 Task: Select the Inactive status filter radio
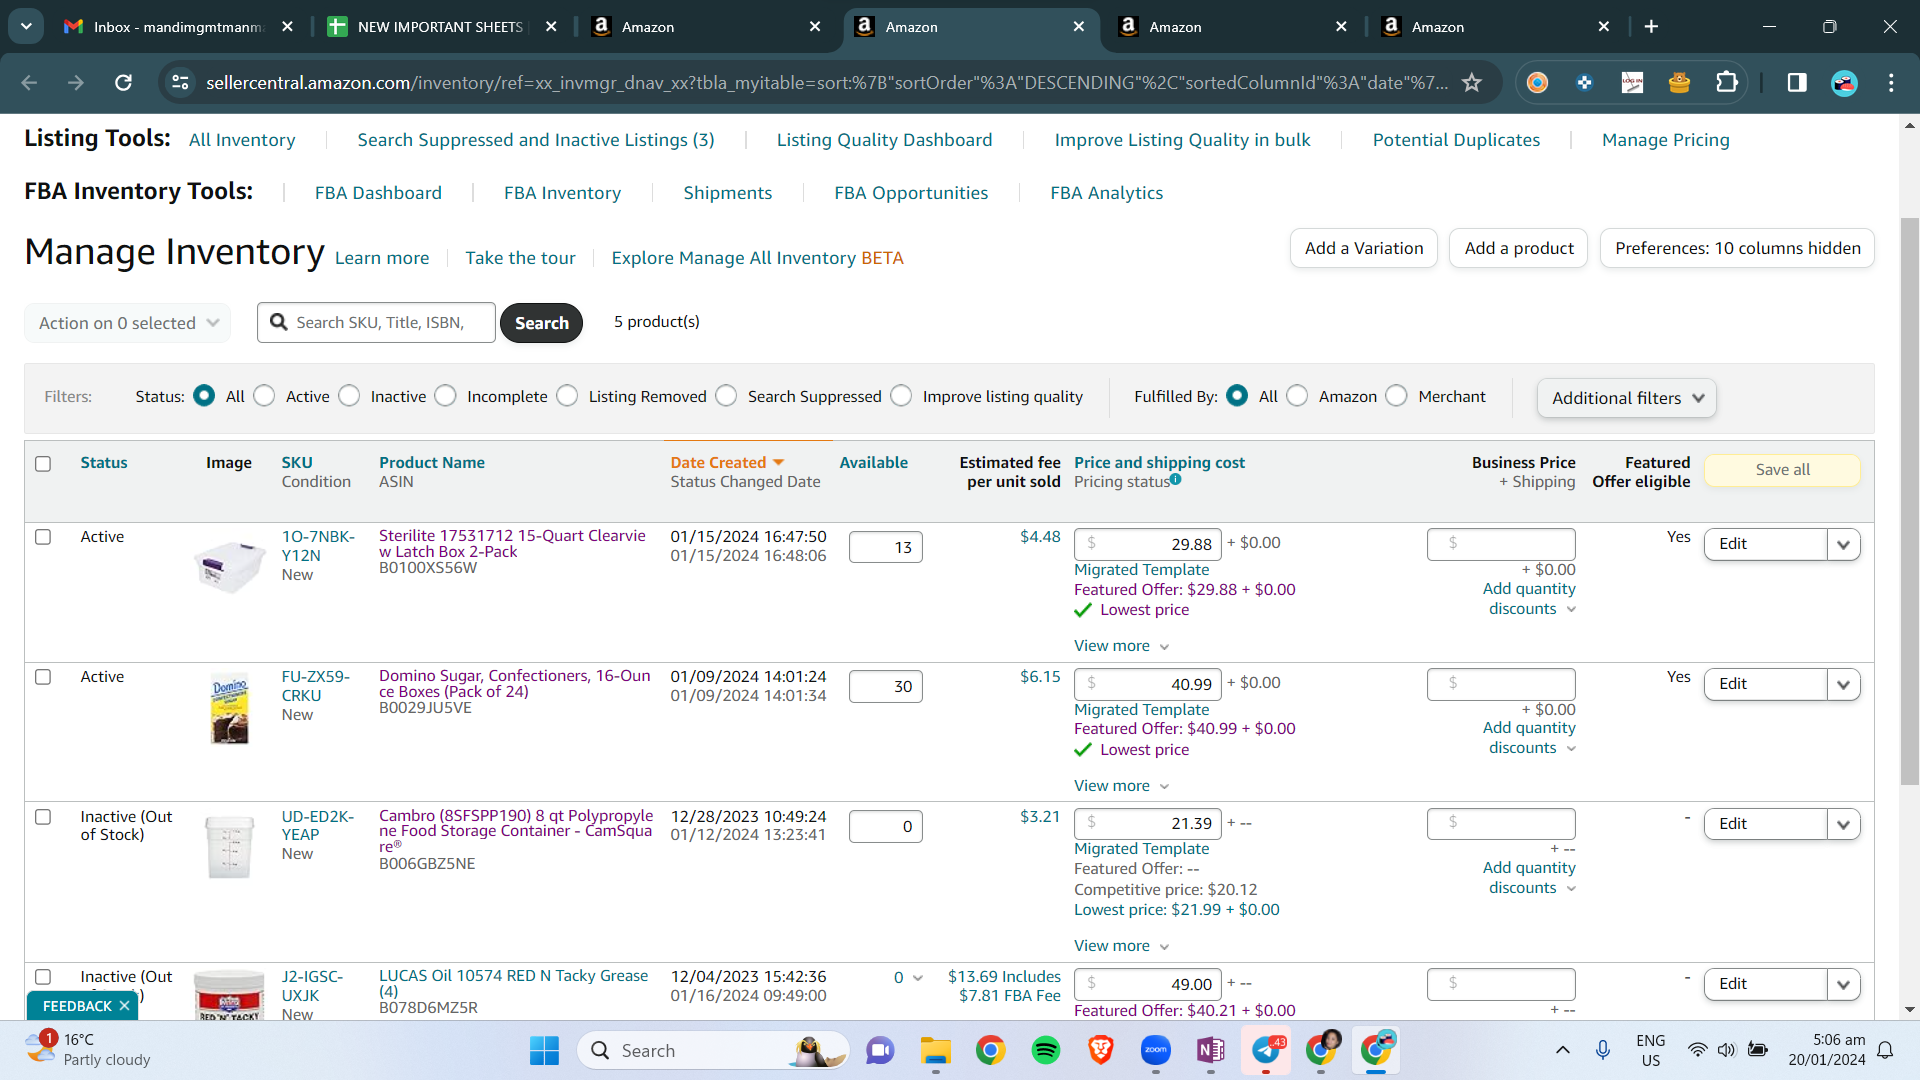(x=350, y=397)
